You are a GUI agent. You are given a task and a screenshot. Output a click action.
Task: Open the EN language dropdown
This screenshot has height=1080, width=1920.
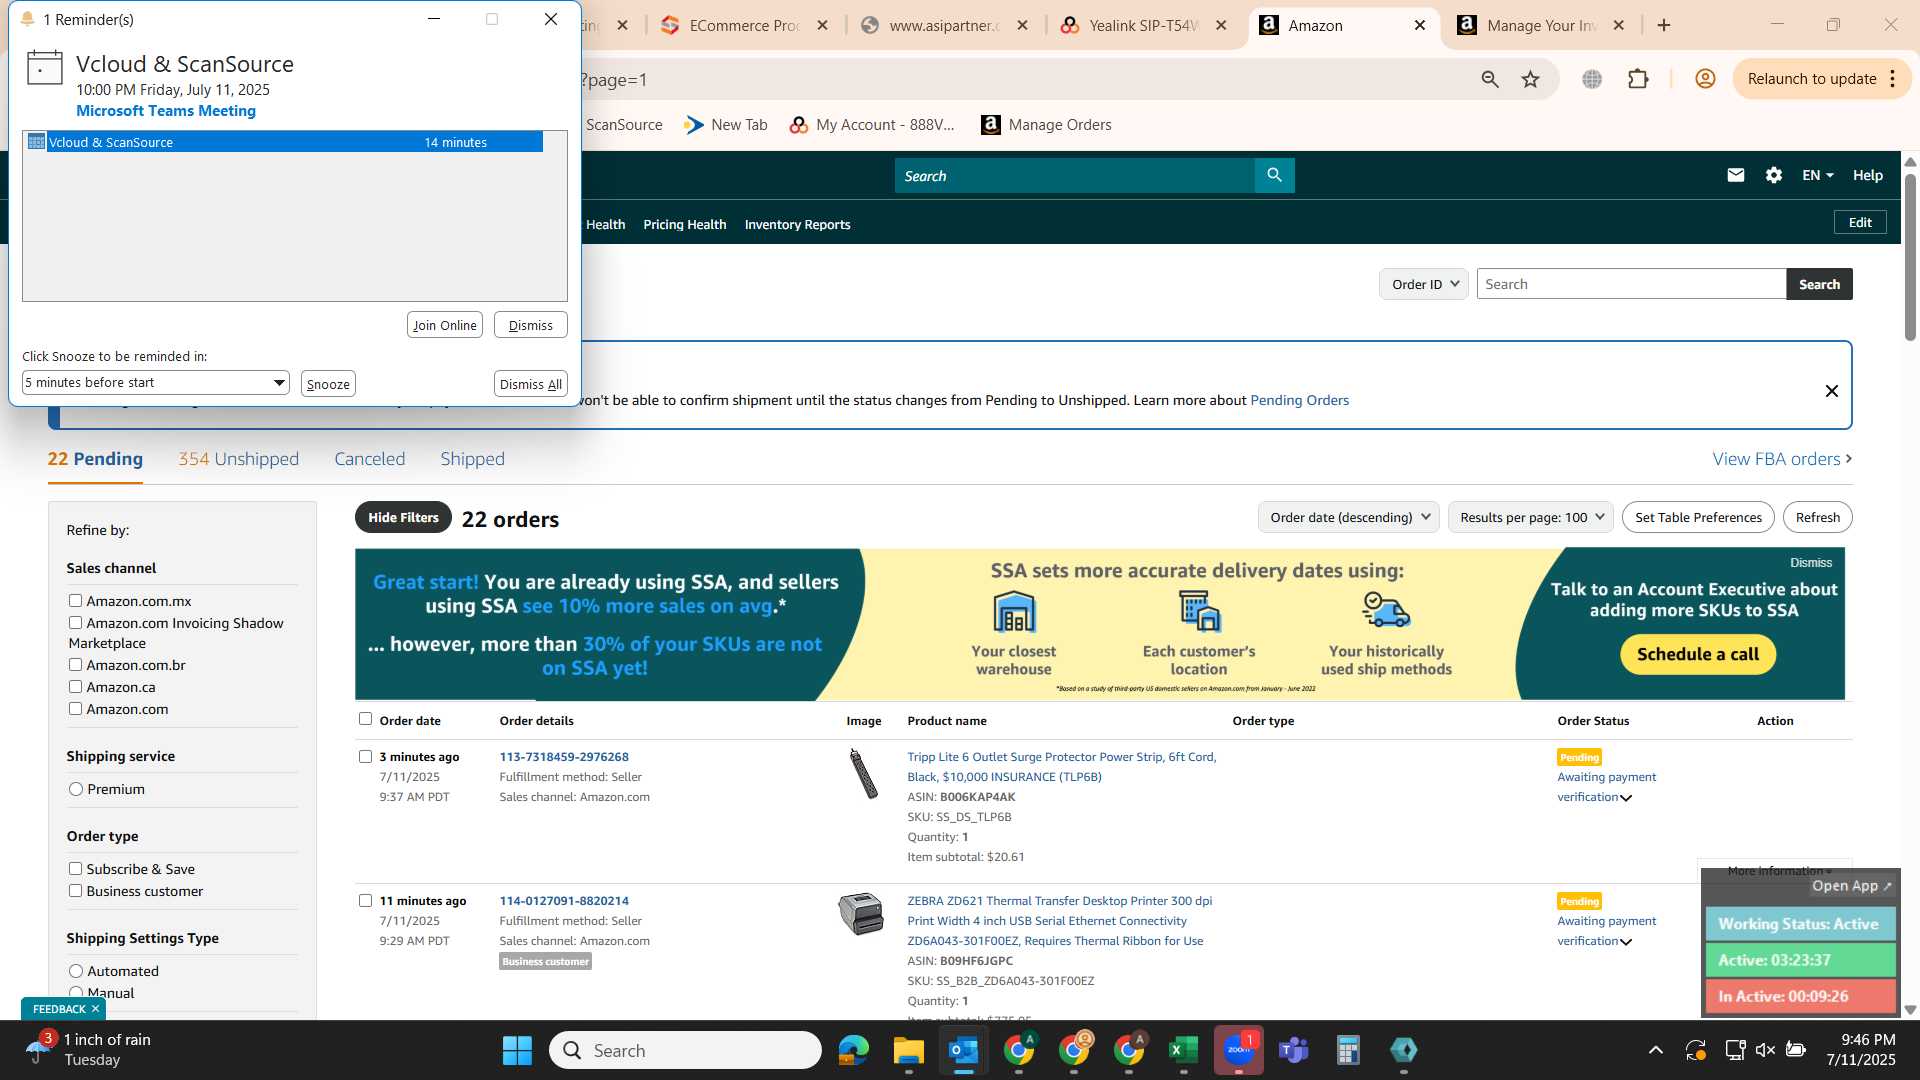click(x=1817, y=175)
